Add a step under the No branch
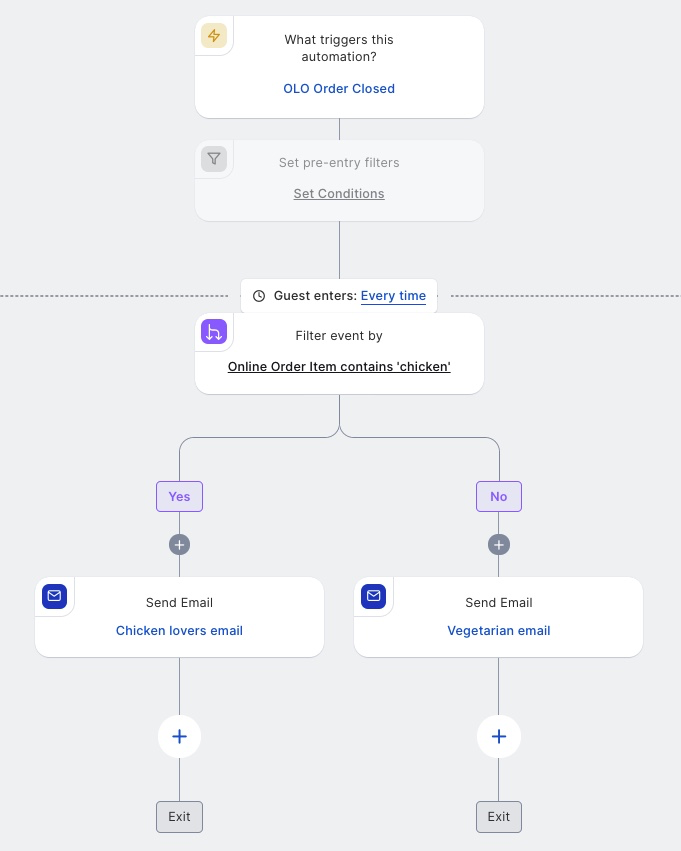681x851 pixels. 499,544
